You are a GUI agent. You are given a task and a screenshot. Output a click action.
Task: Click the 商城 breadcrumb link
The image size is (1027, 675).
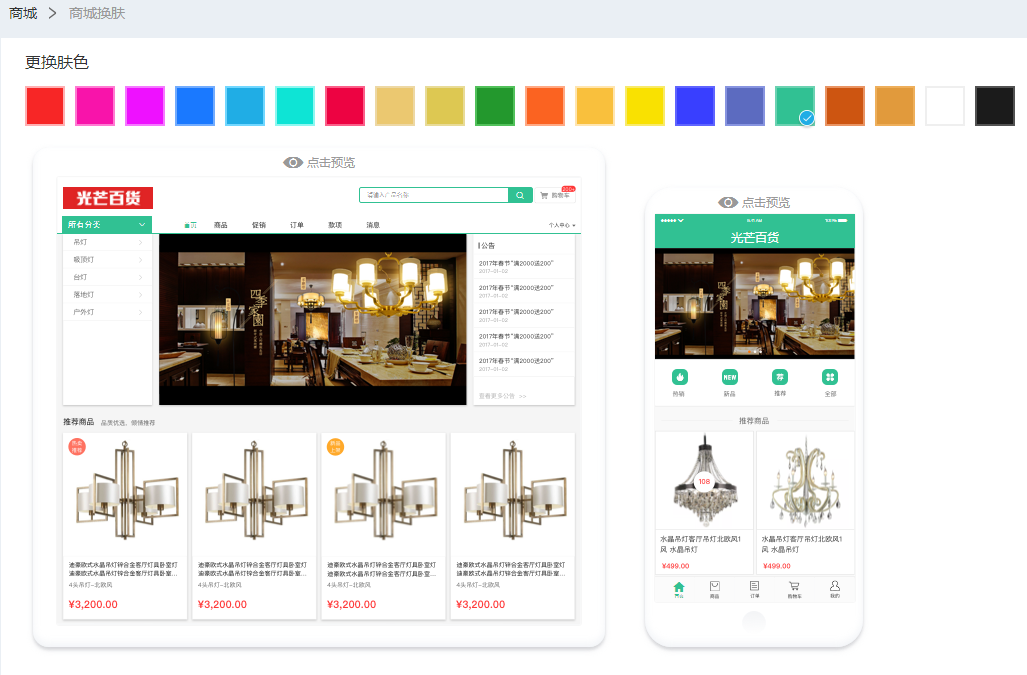tap(23, 13)
